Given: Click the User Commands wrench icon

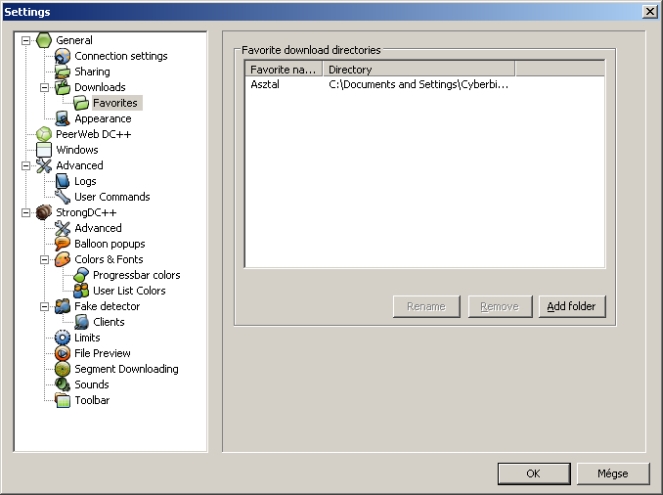Looking at the screenshot, I should tap(63, 197).
